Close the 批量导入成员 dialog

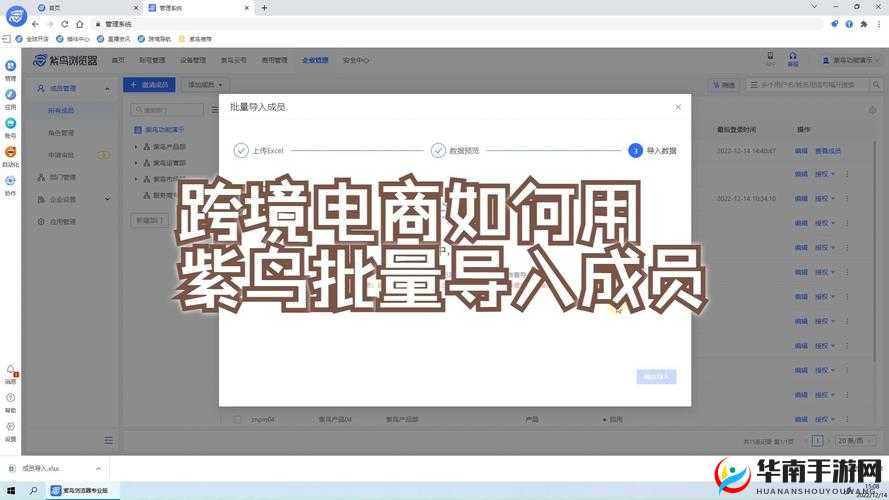(x=678, y=107)
